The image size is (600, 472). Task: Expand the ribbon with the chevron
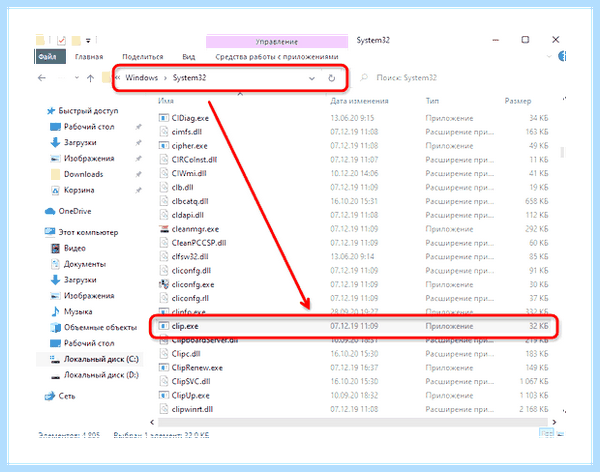549,57
